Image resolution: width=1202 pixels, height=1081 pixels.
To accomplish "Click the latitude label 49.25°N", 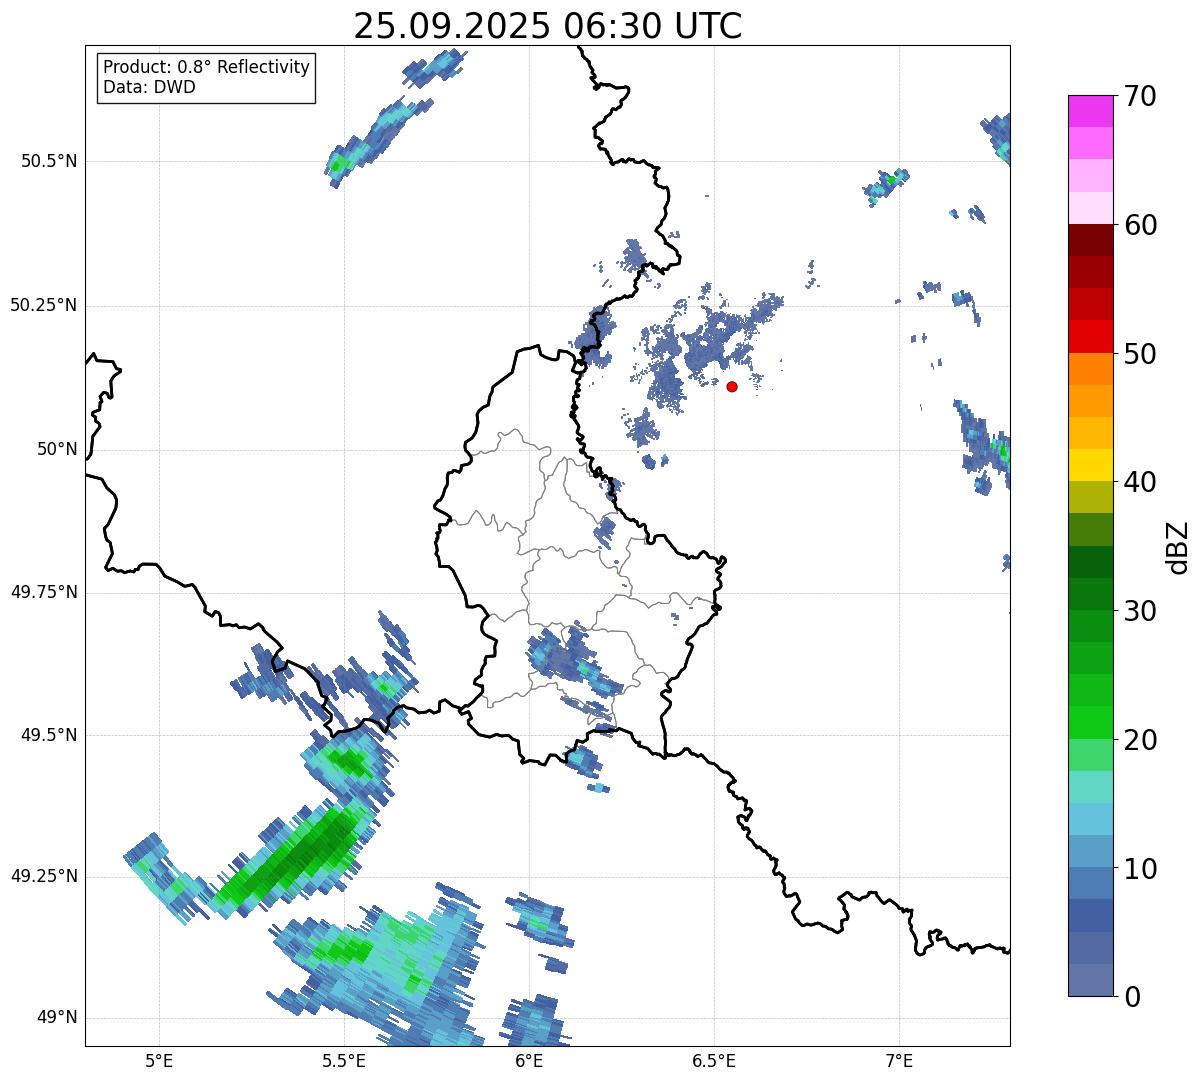I will [44, 876].
